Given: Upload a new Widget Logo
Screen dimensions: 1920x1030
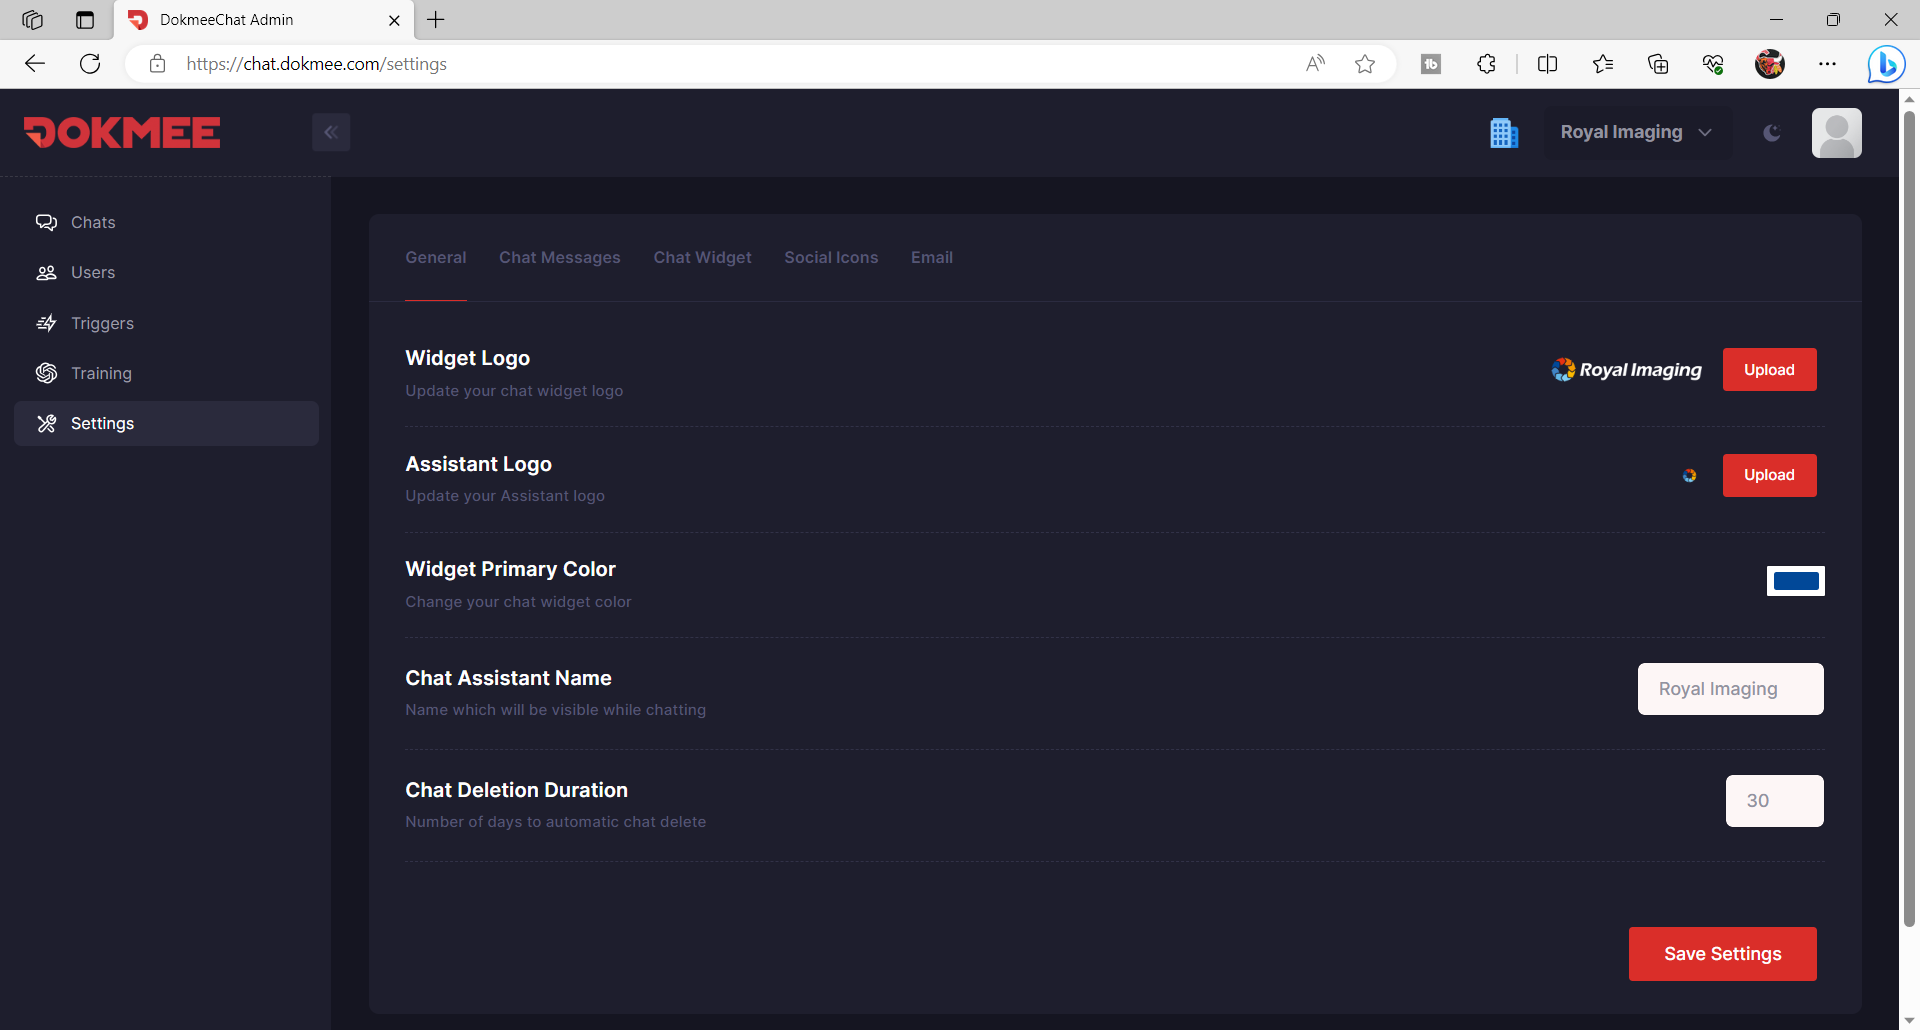Looking at the screenshot, I should click(x=1769, y=369).
